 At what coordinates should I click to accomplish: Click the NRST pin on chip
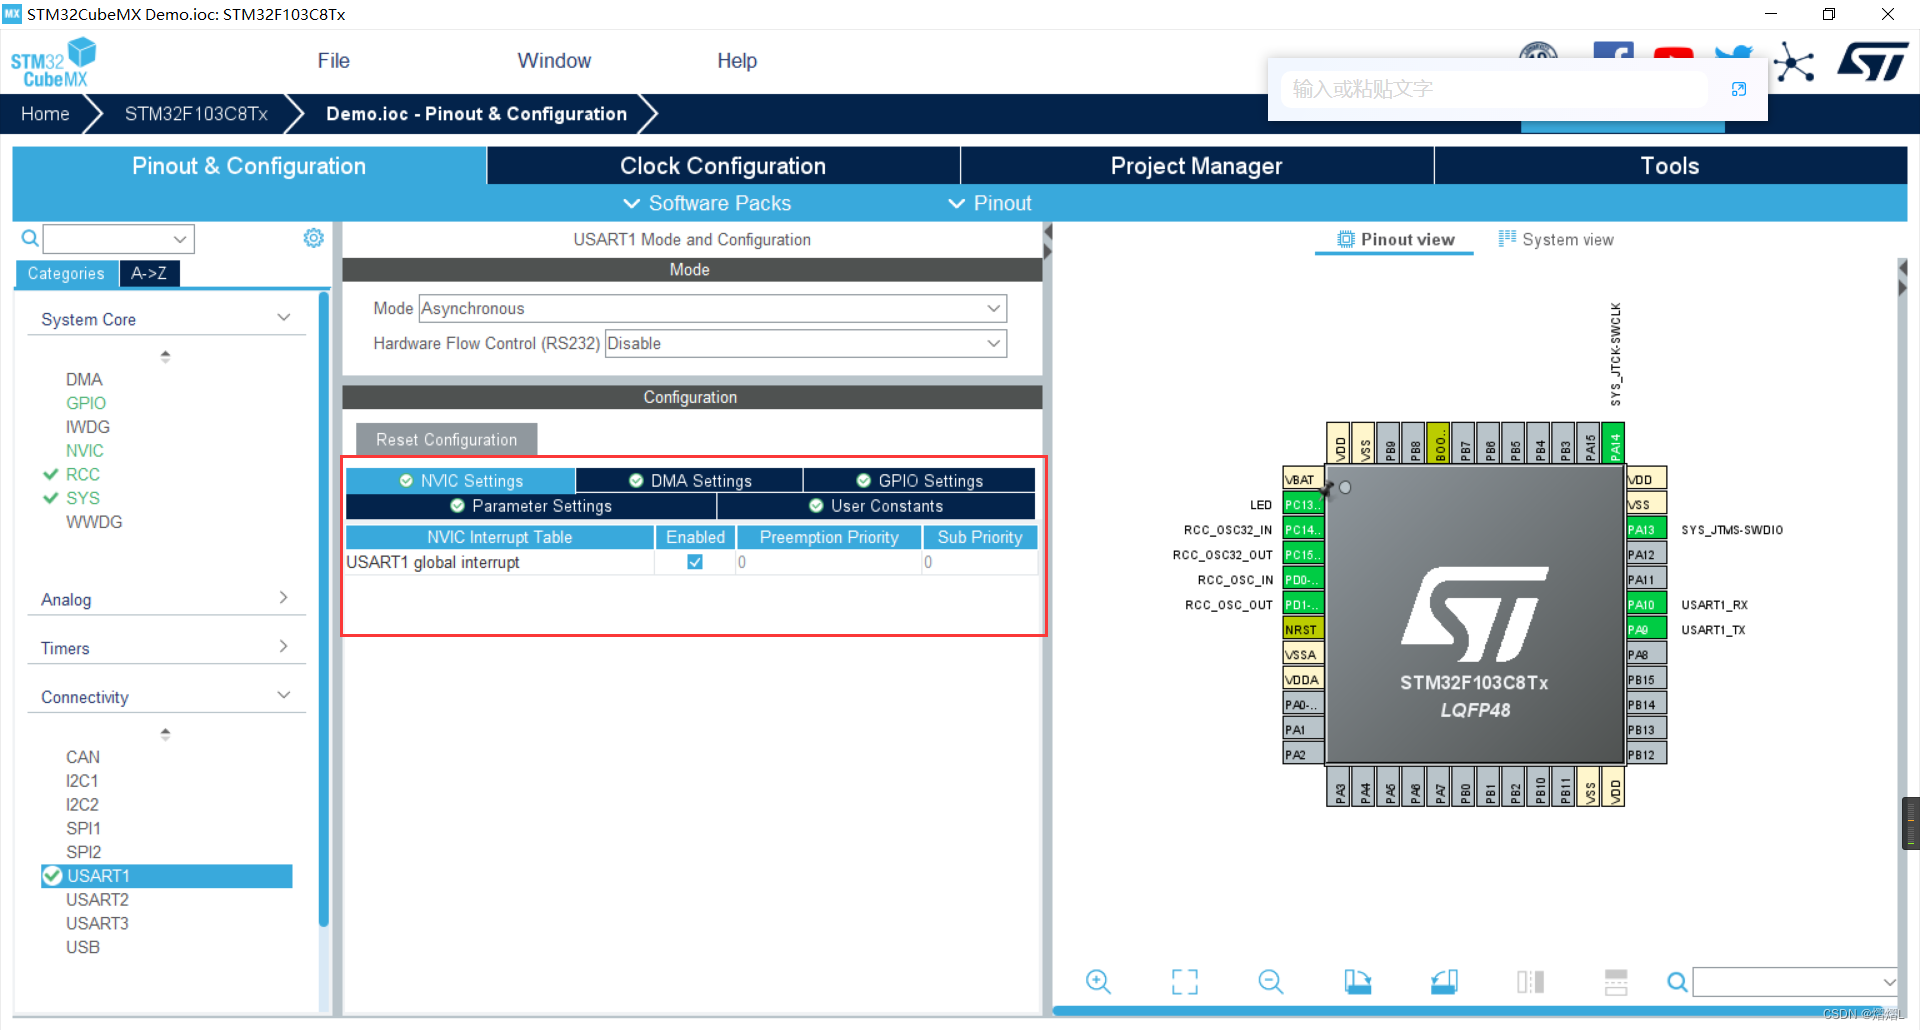(x=1303, y=629)
